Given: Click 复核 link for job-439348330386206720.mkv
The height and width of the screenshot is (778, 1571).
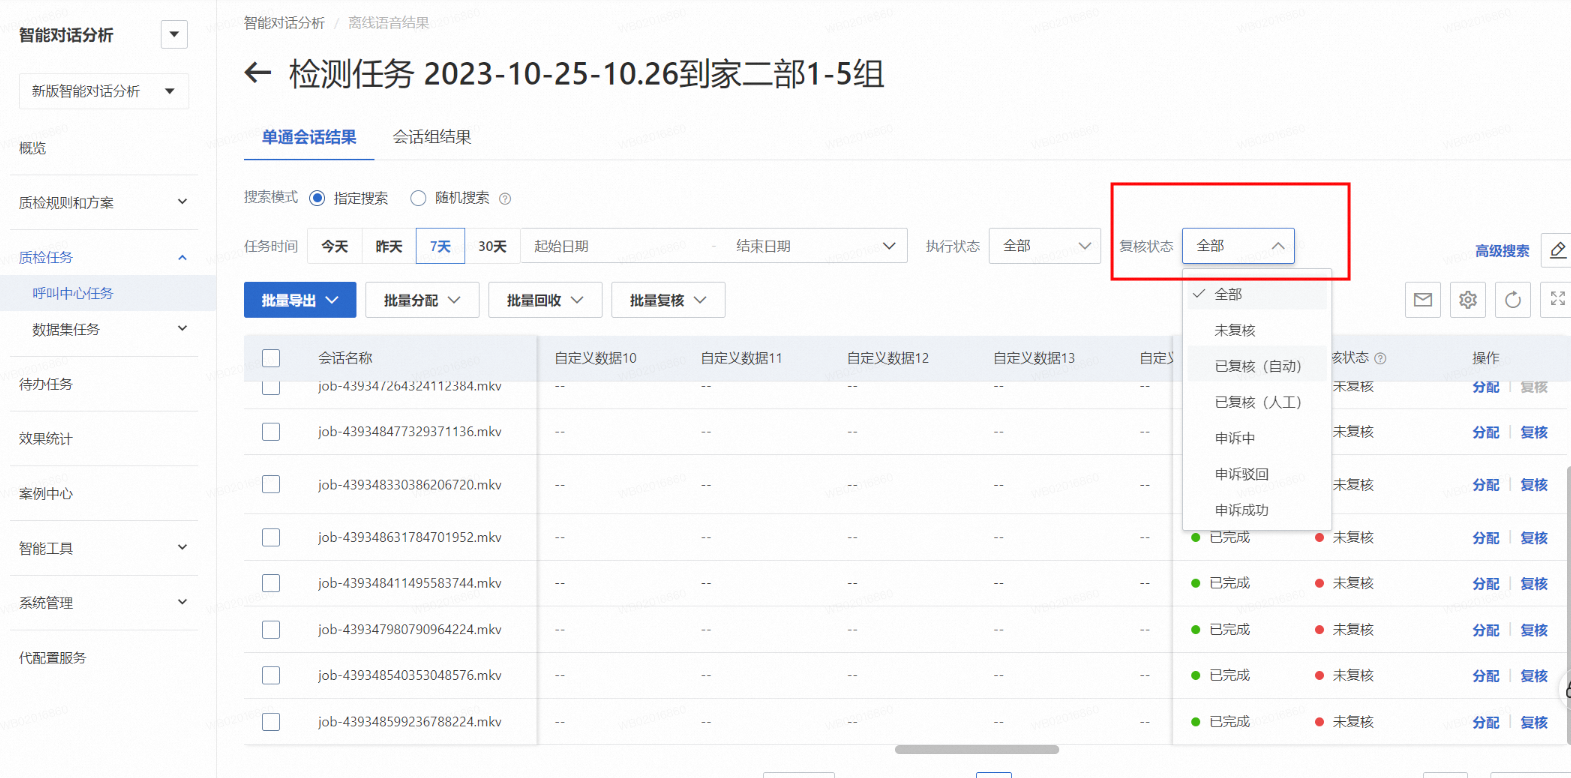Looking at the screenshot, I should coord(1534,485).
